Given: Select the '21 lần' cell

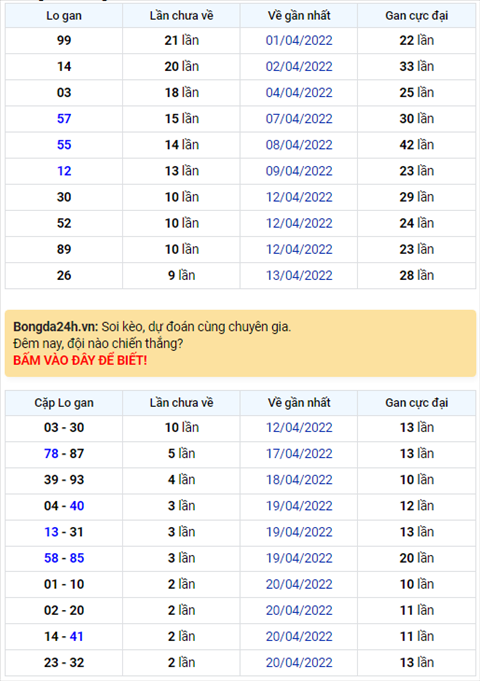Looking at the screenshot, I should pos(182,40).
